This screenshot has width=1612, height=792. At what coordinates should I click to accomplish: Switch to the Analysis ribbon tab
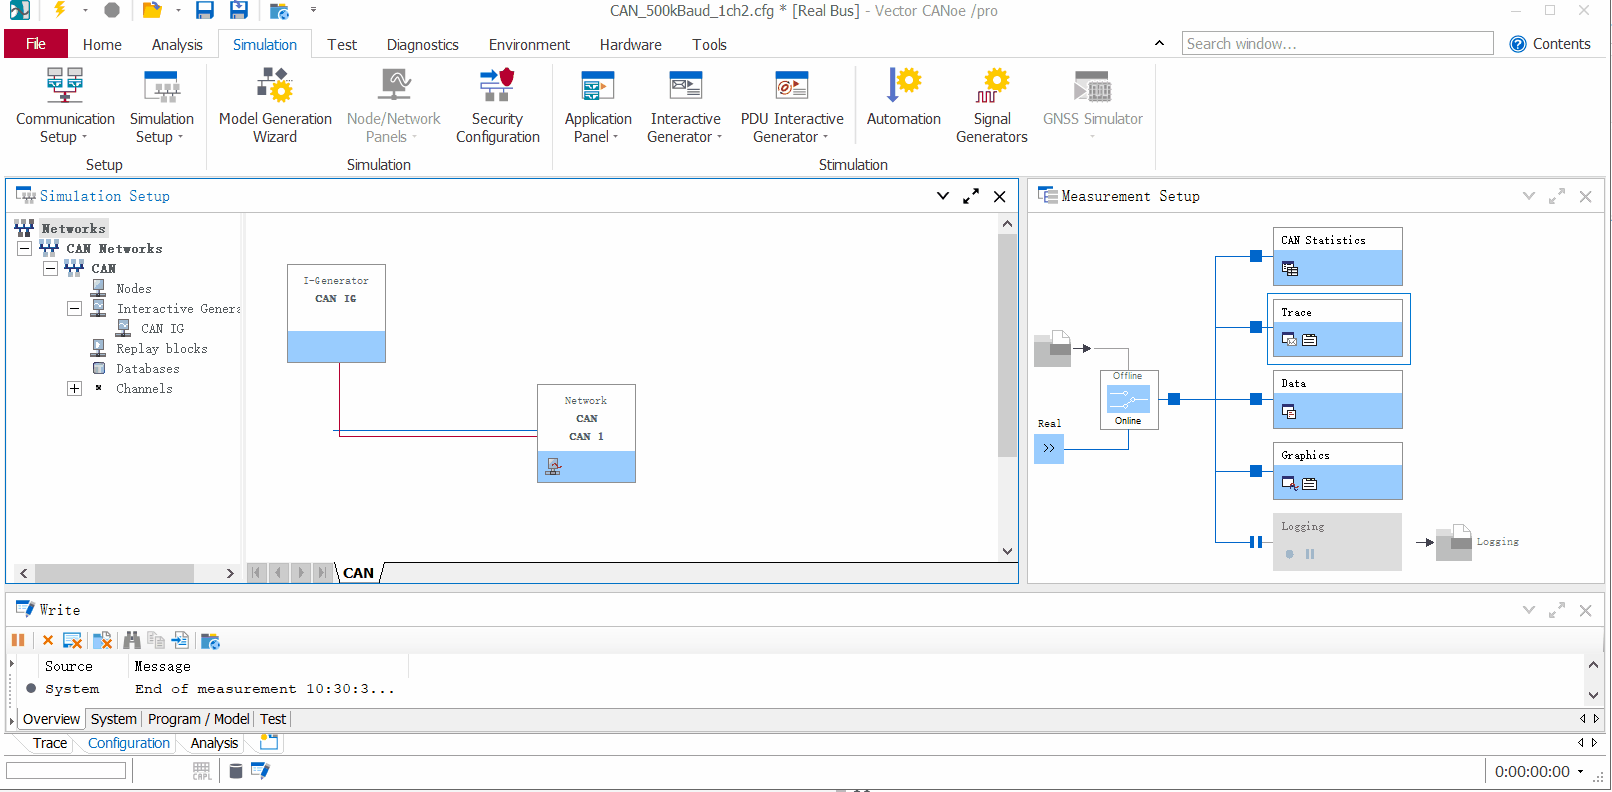pos(177,44)
